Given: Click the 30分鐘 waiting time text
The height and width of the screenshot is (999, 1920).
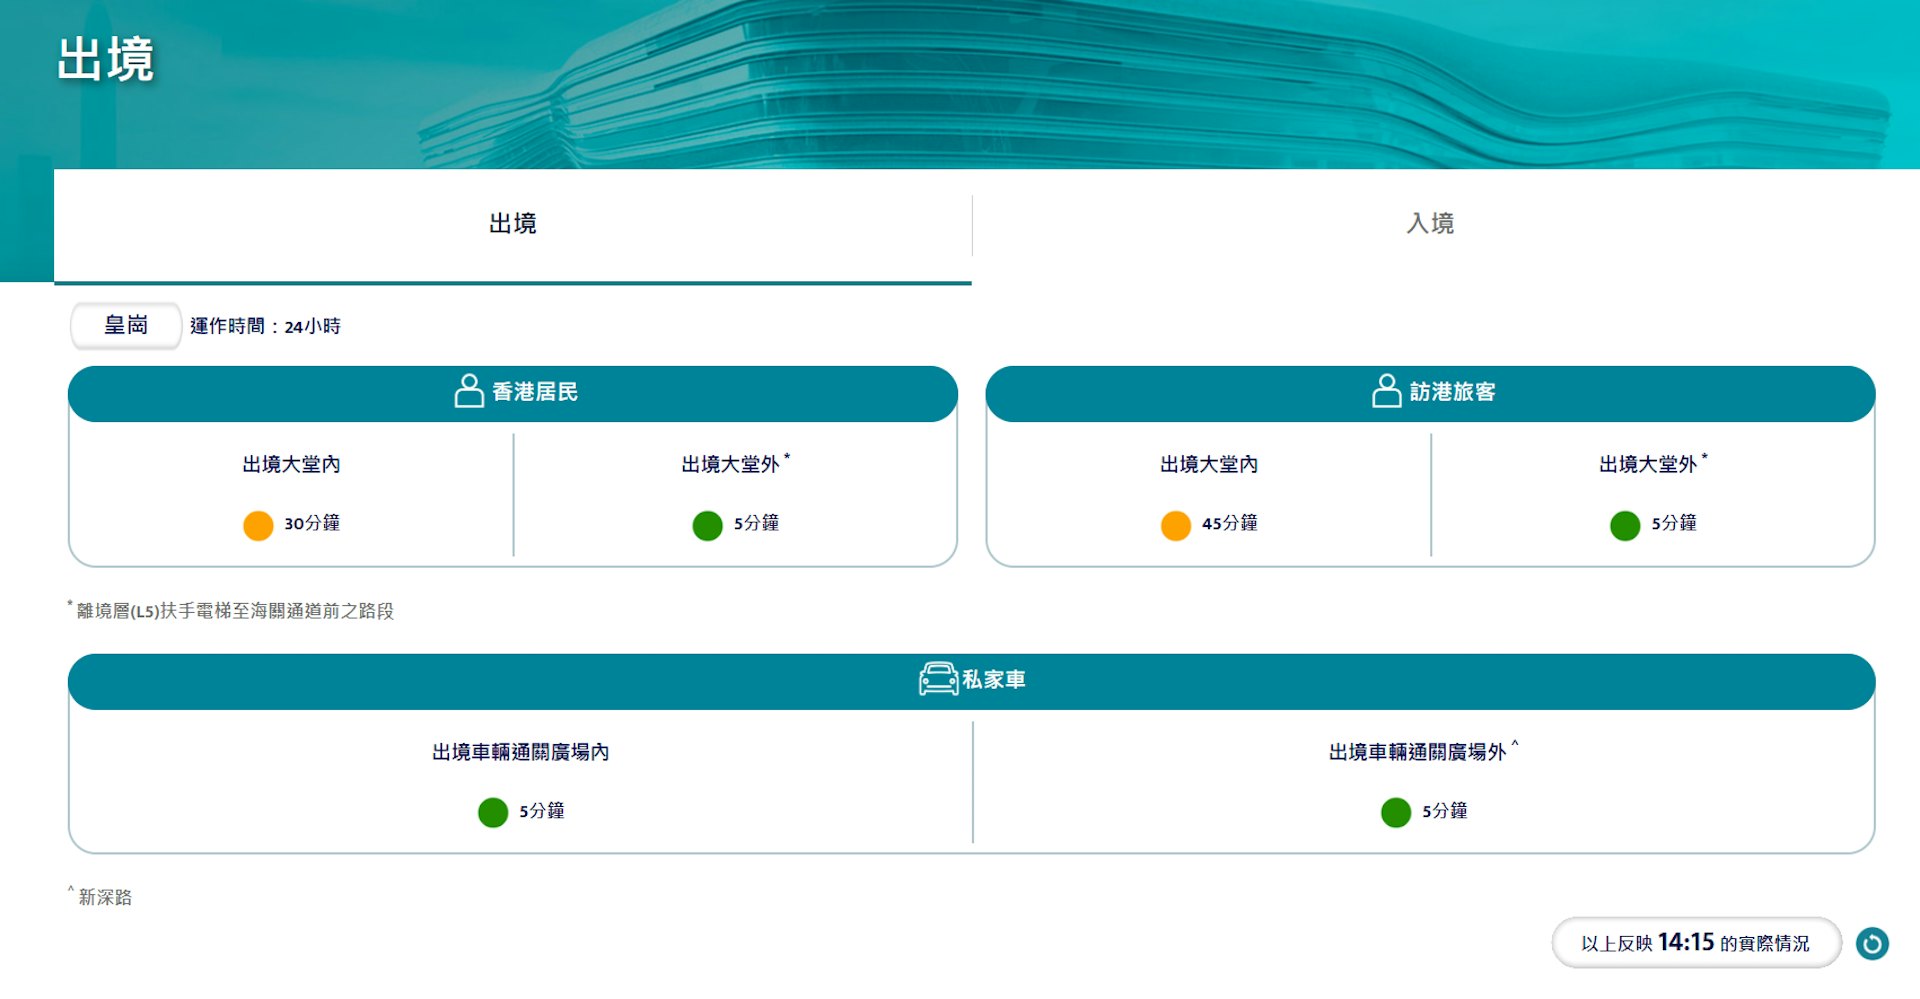Looking at the screenshot, I should click(312, 523).
